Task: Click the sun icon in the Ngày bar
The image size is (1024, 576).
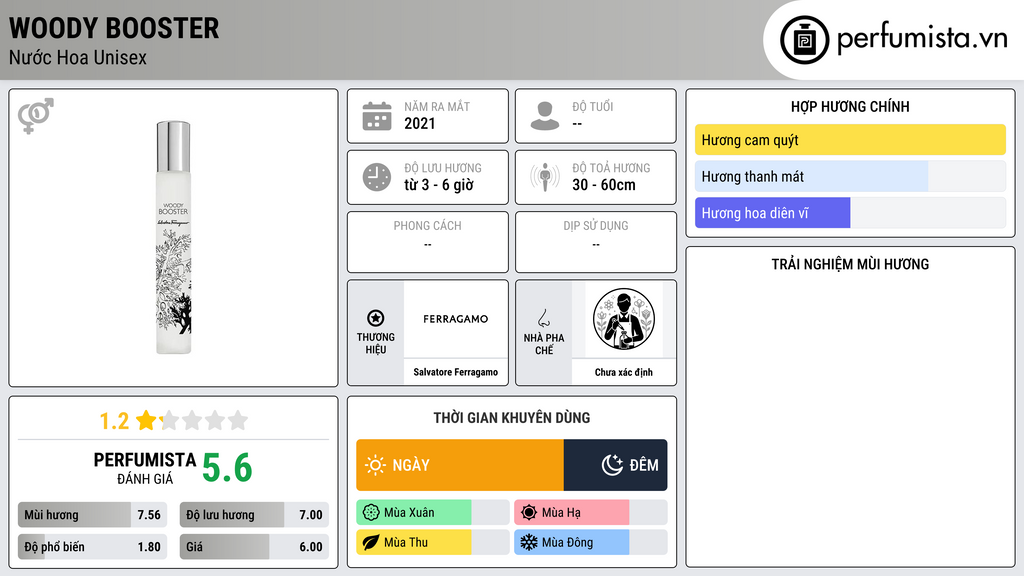Action: [375, 465]
